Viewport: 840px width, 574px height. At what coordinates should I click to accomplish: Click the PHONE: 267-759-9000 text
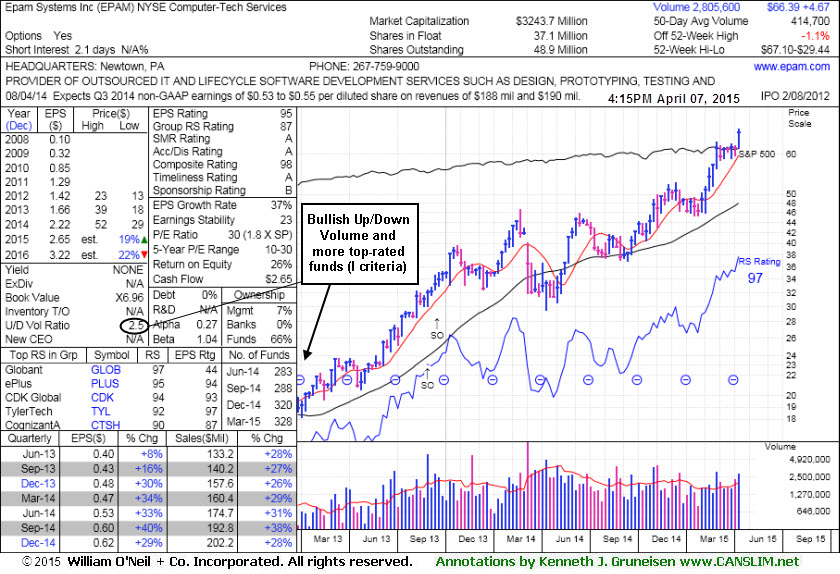[364, 66]
